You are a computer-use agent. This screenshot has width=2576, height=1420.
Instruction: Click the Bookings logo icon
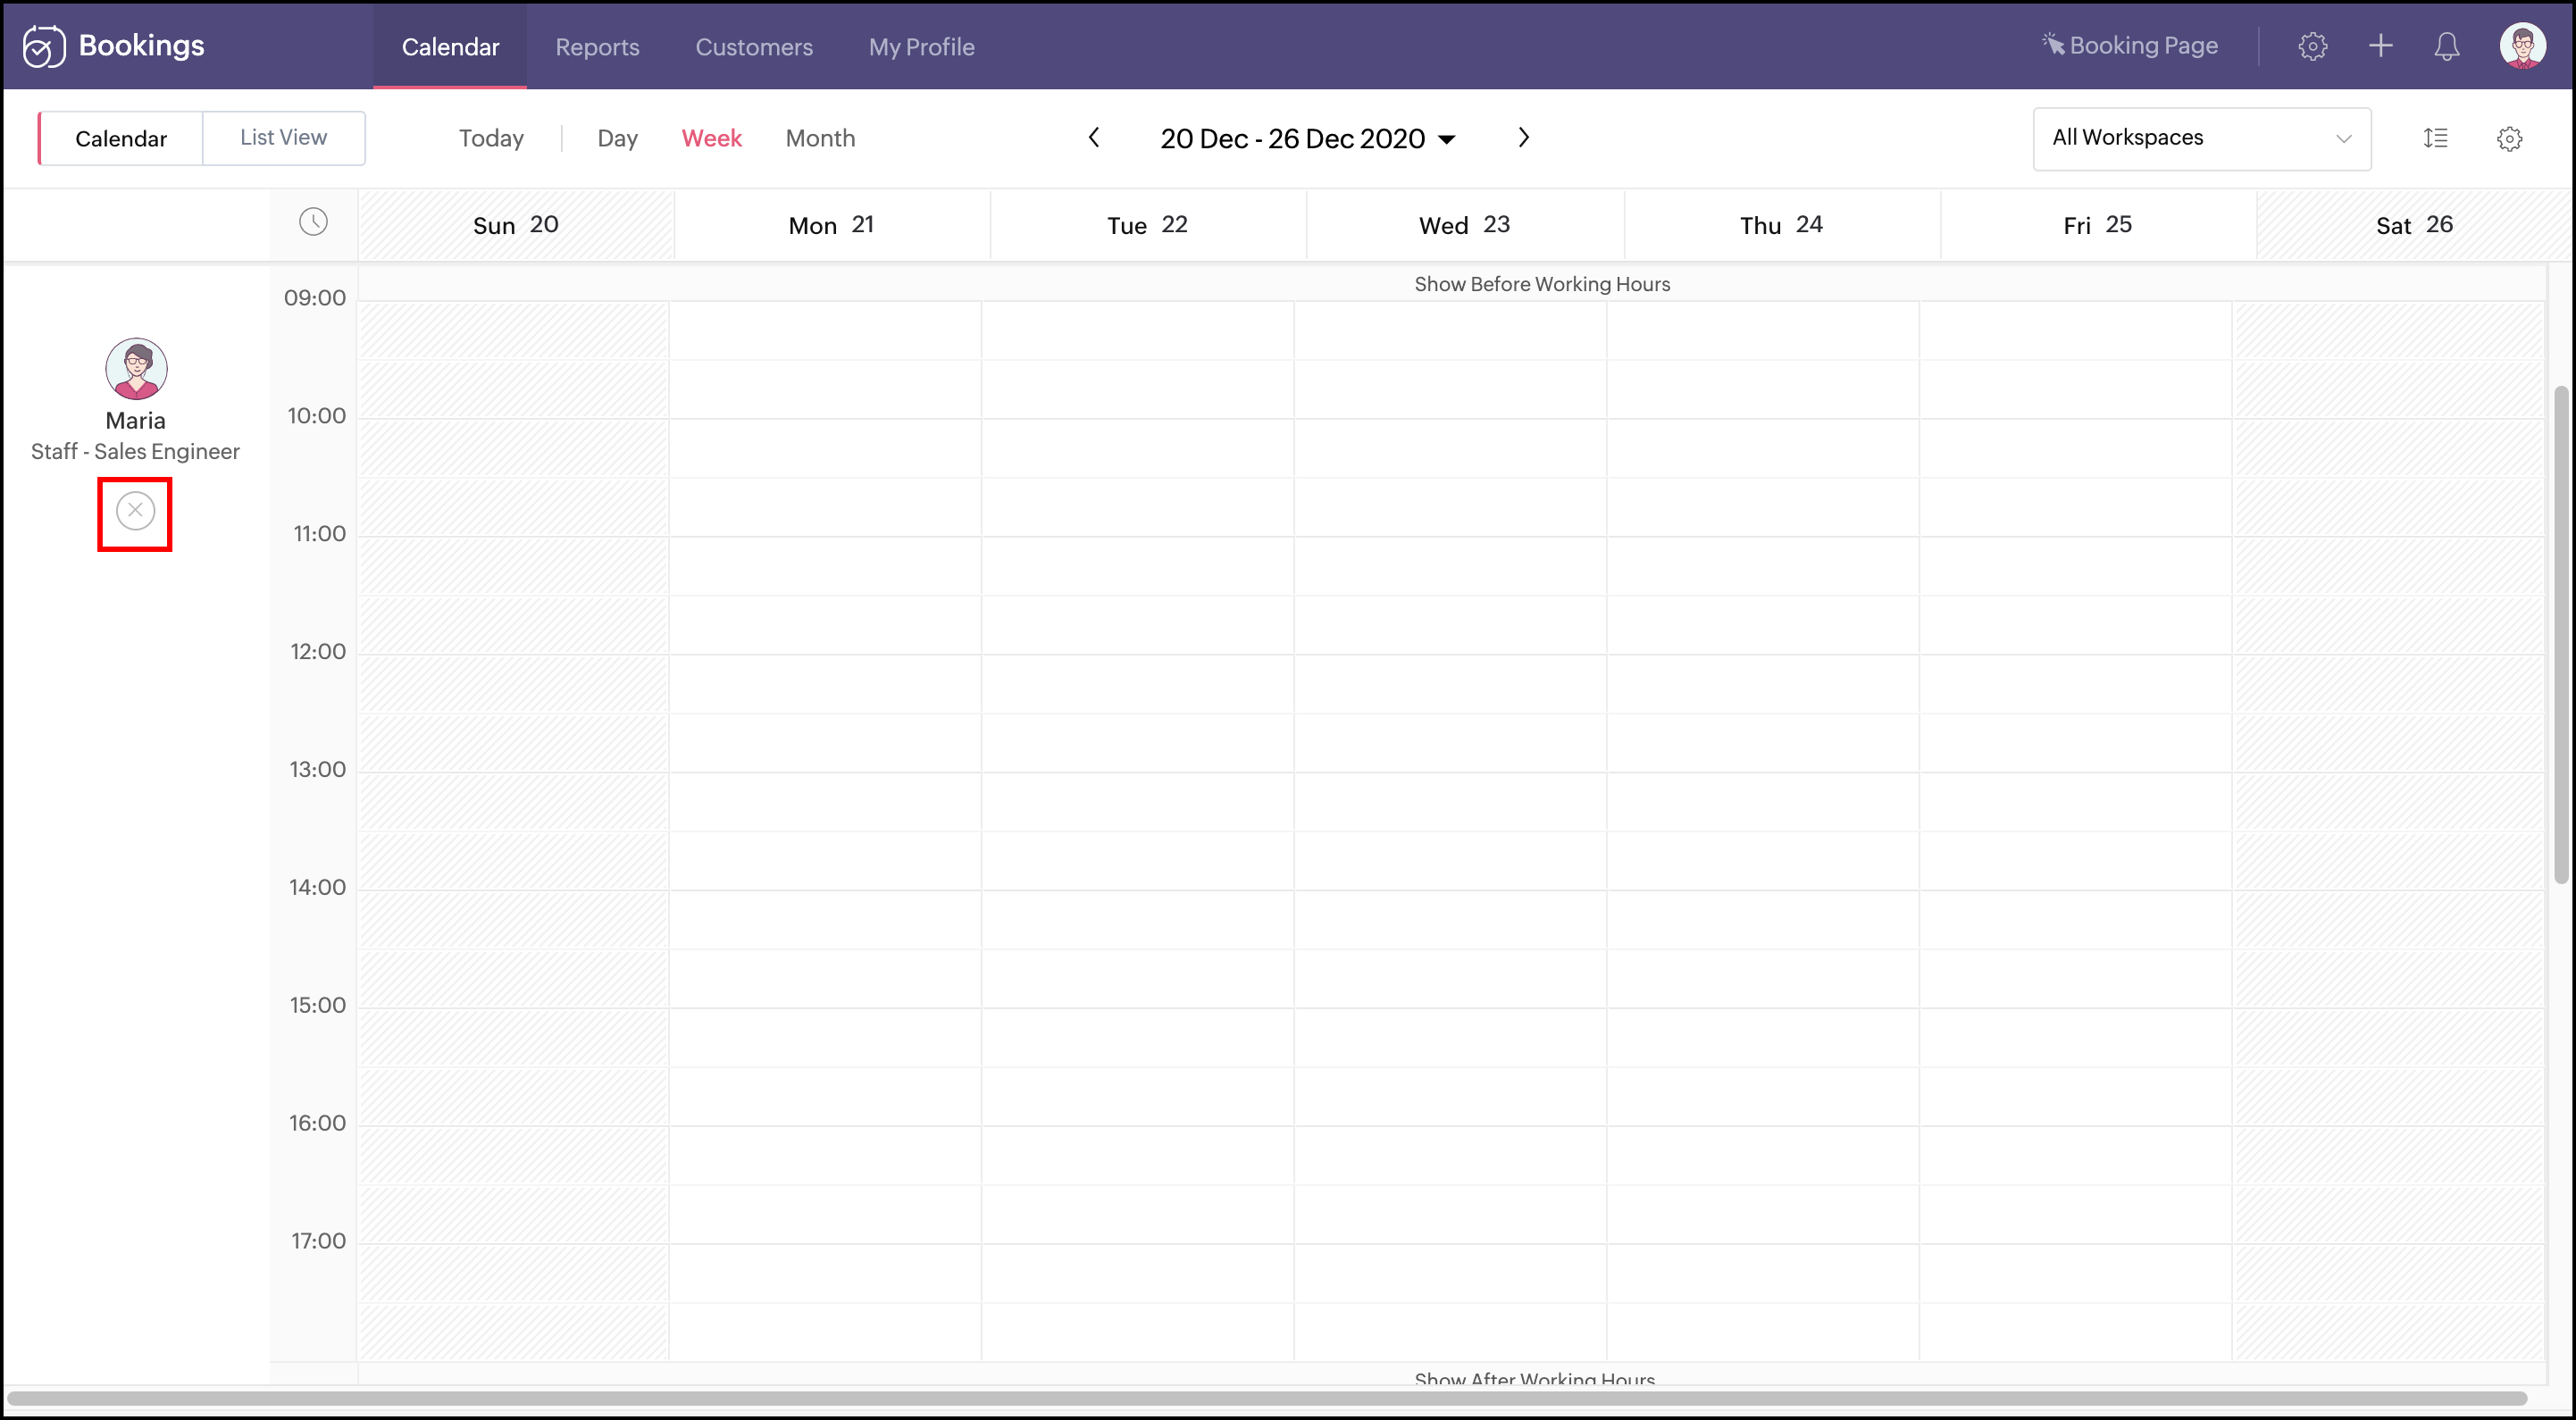click(44, 46)
